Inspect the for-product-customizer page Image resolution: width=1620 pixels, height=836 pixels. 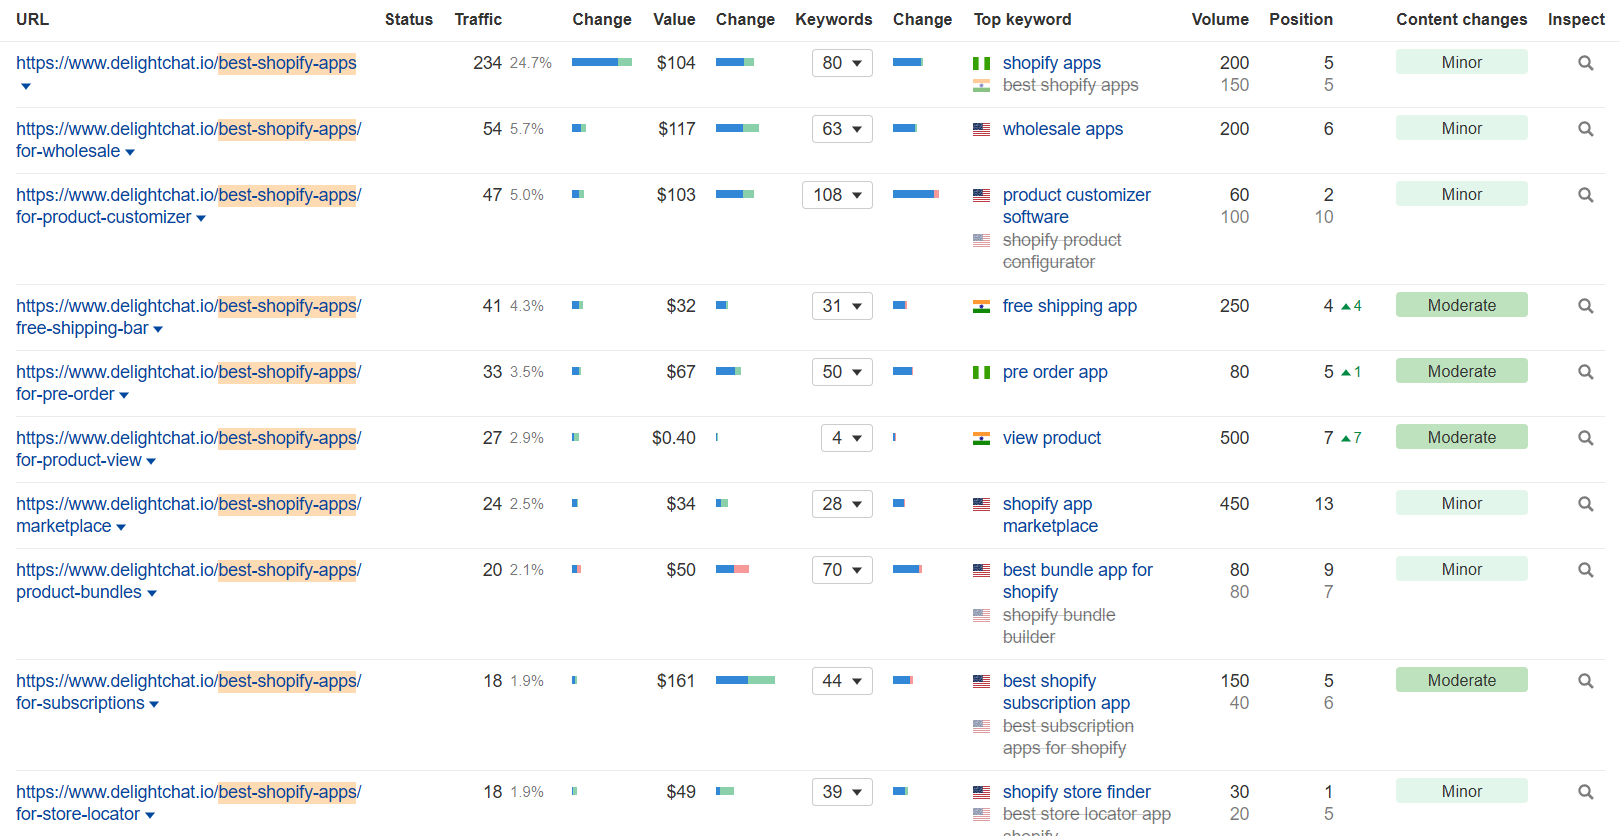tap(1585, 195)
